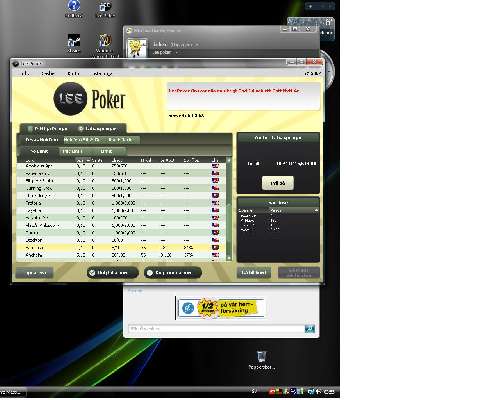This screenshot has height=400, width=500.
Task: Open the desktop icon right of the help icon
Action: tap(105, 7)
